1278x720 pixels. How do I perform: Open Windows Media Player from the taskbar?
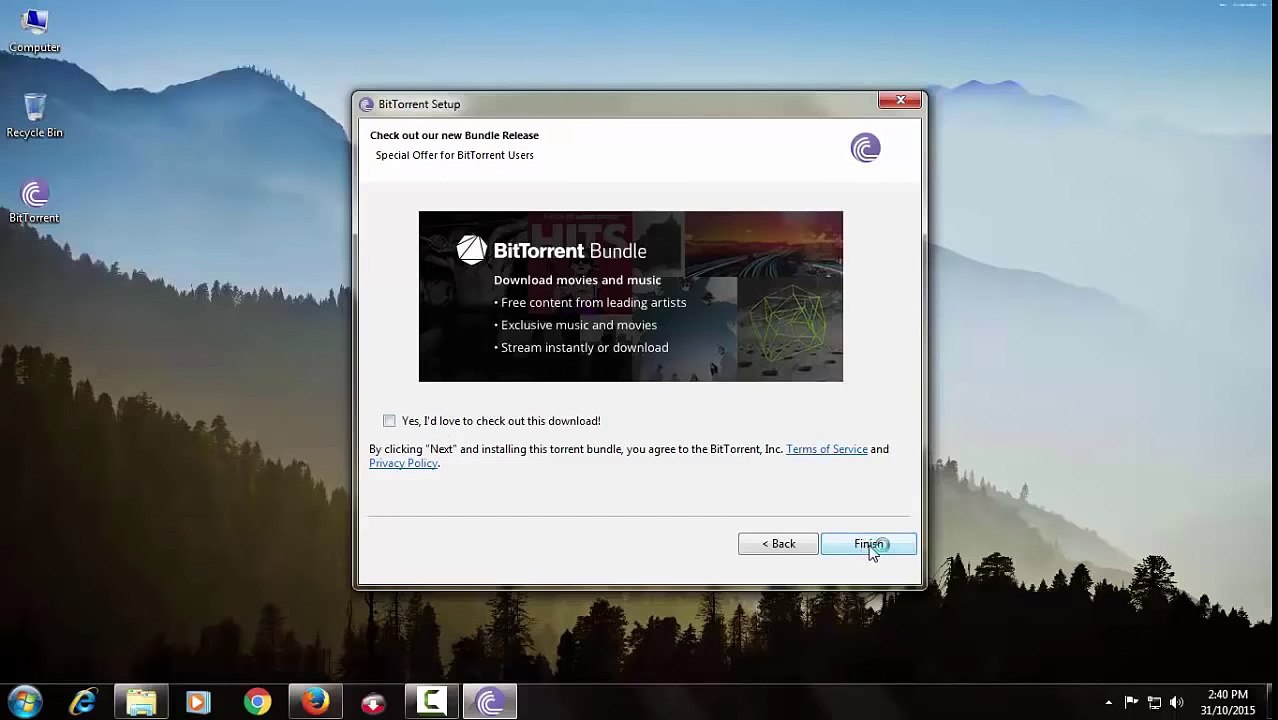[x=198, y=702]
